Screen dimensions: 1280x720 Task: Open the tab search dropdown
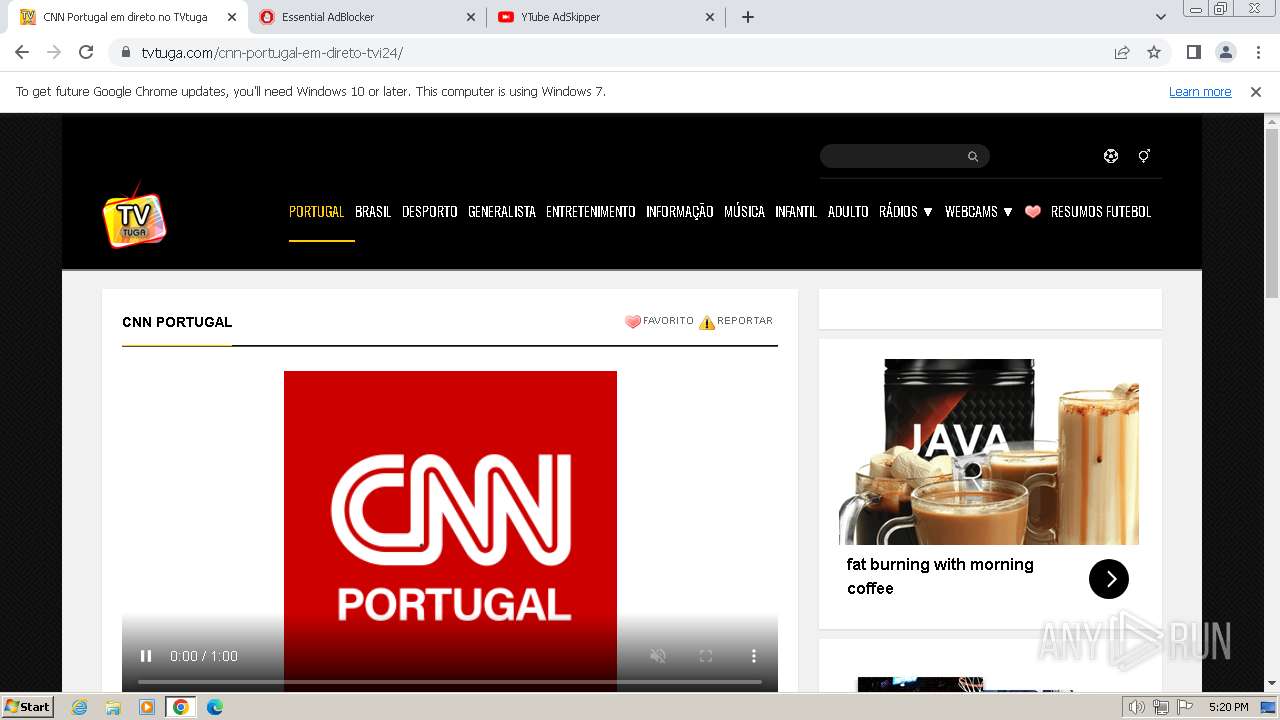(x=1161, y=17)
